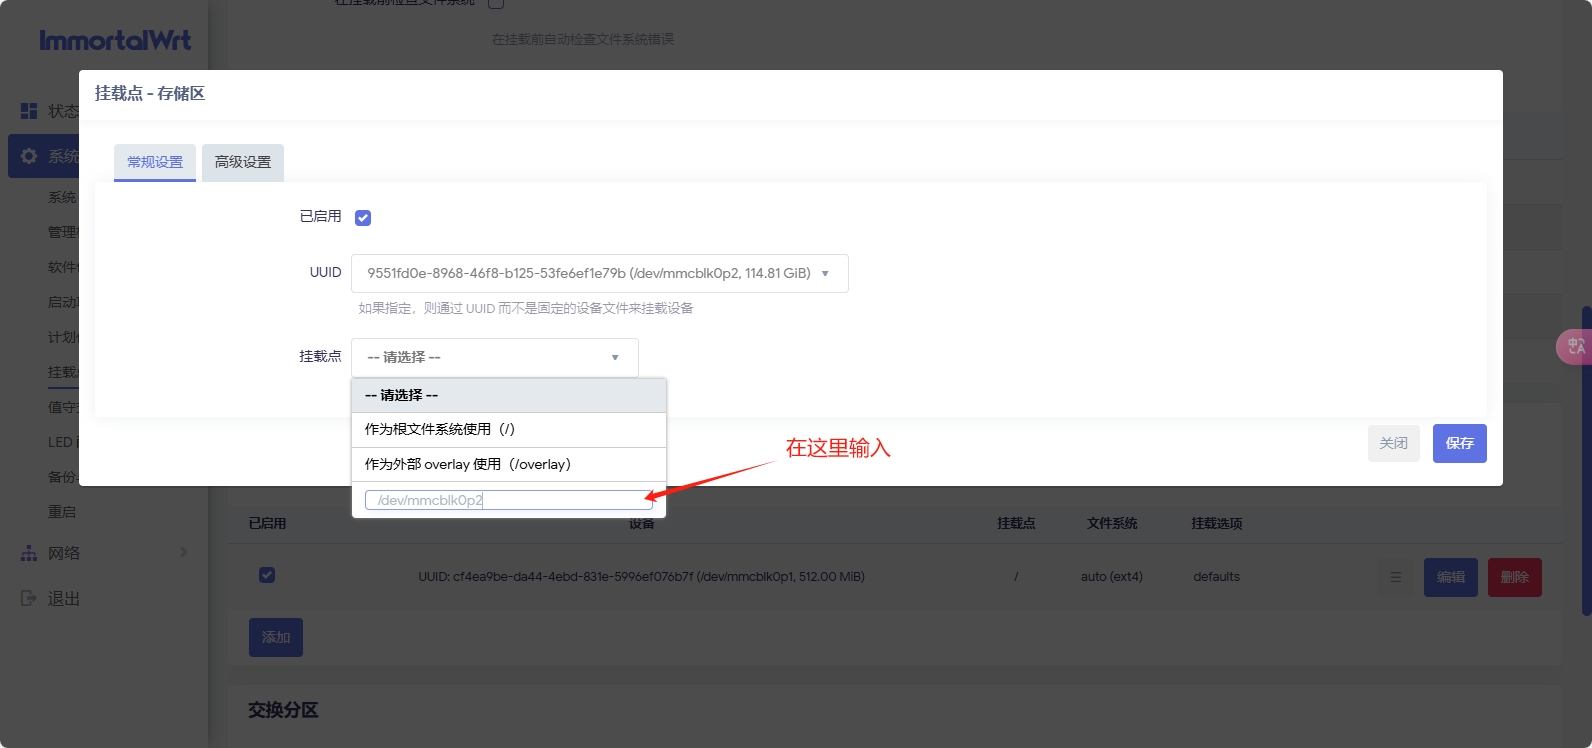Click the 保存 button
Screen dimensions: 1592x748
pyautogui.click(x=1460, y=443)
